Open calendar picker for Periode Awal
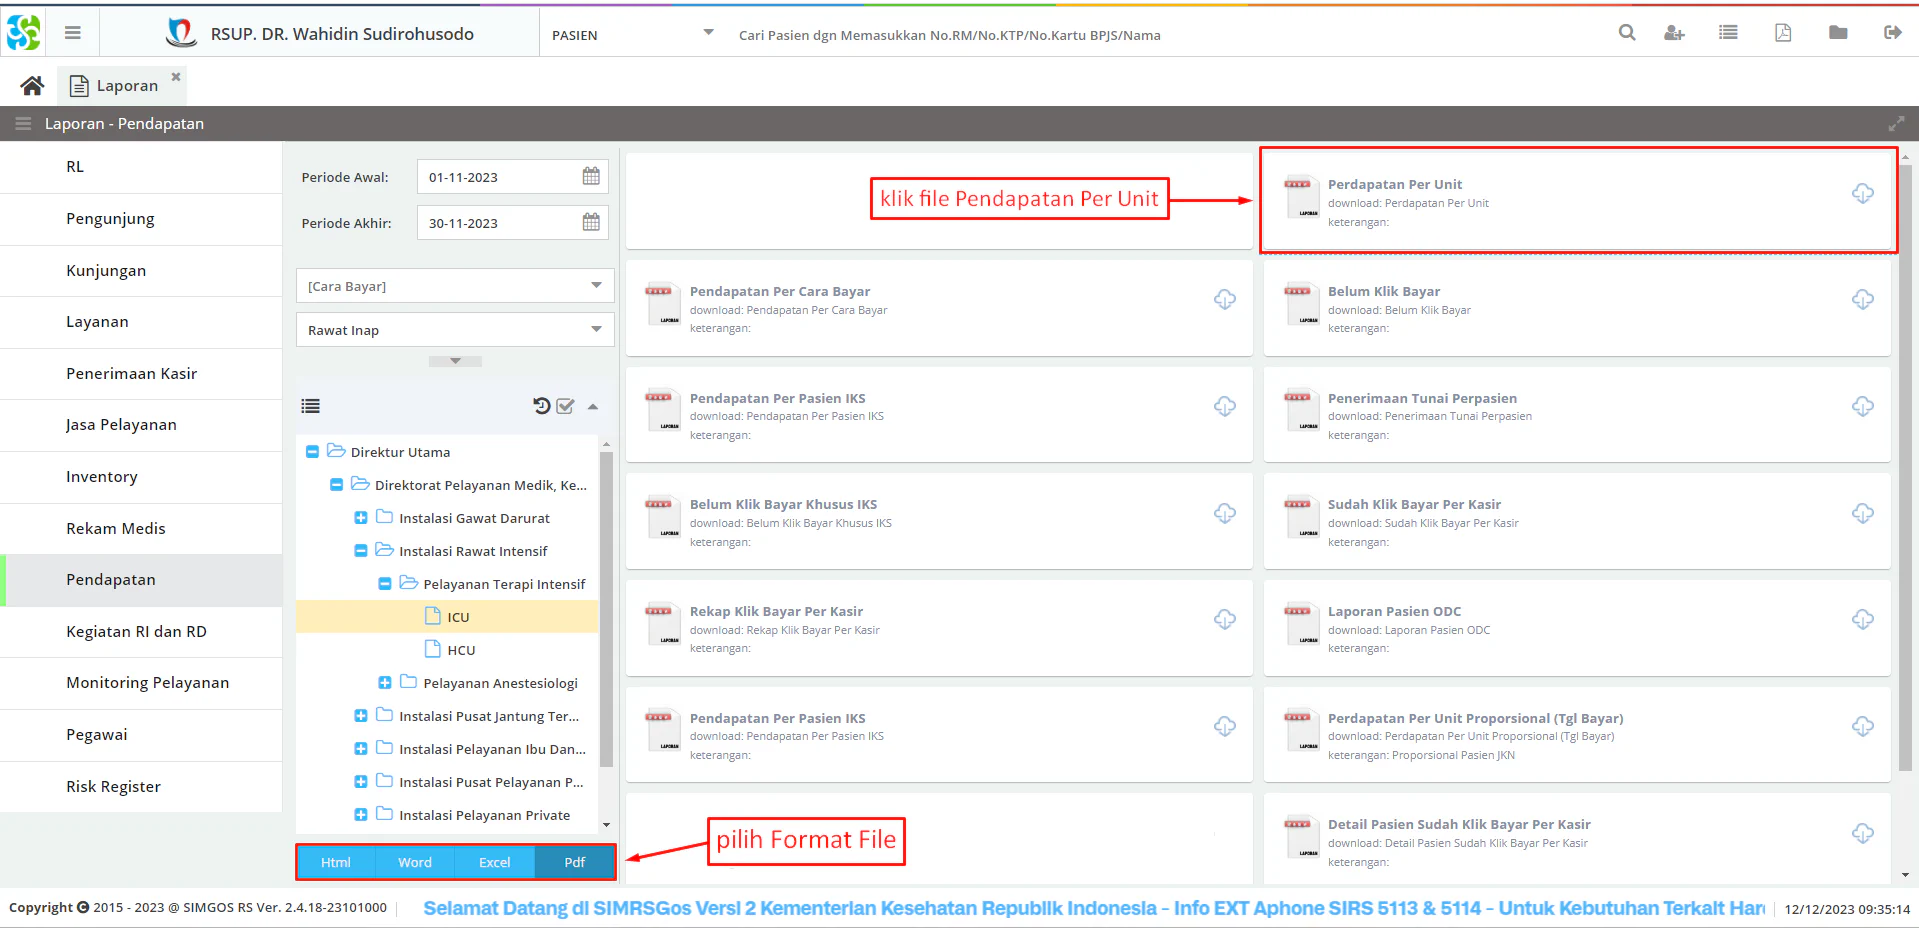 pyautogui.click(x=591, y=177)
